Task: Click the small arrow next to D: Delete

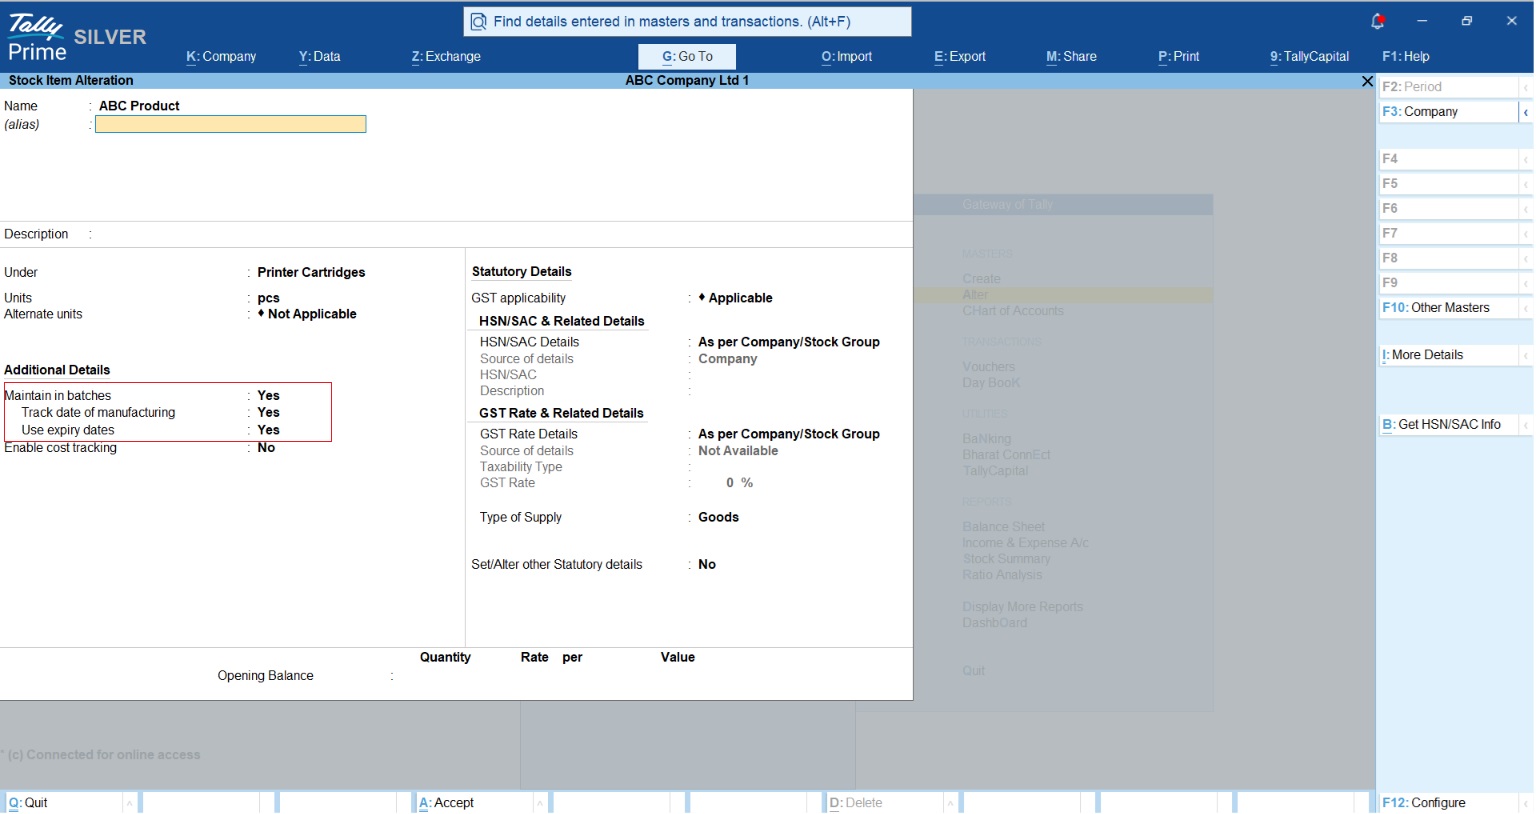Action: pyautogui.click(x=950, y=803)
